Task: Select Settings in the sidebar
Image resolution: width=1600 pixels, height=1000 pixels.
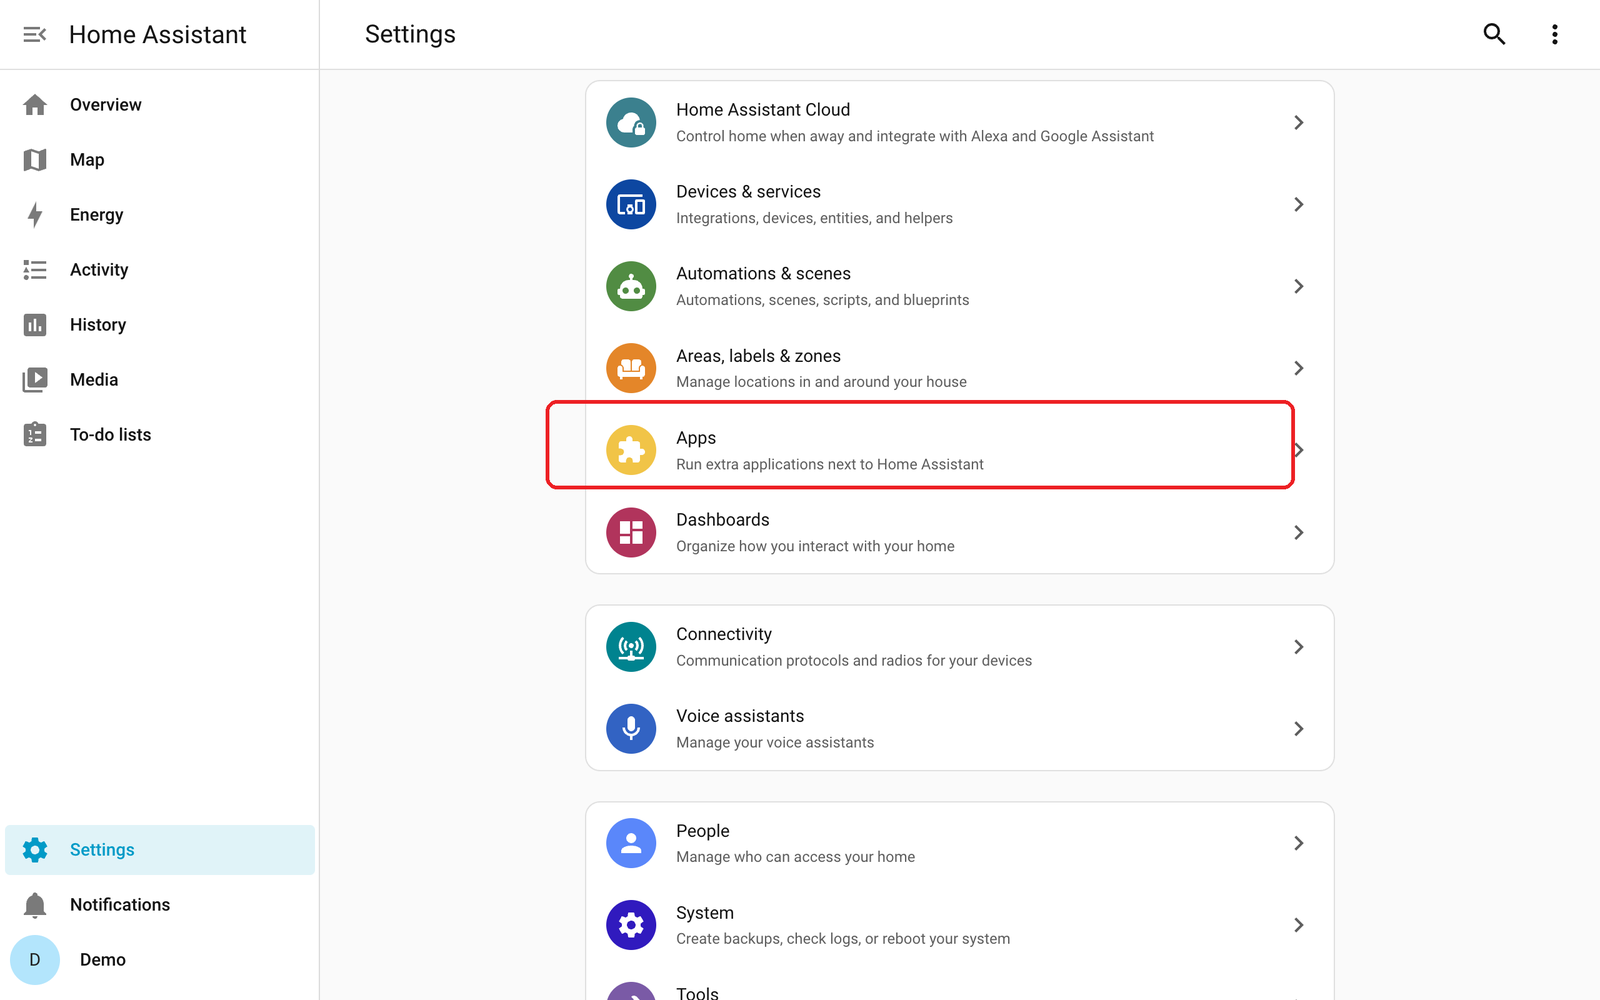Action: tap(160, 850)
